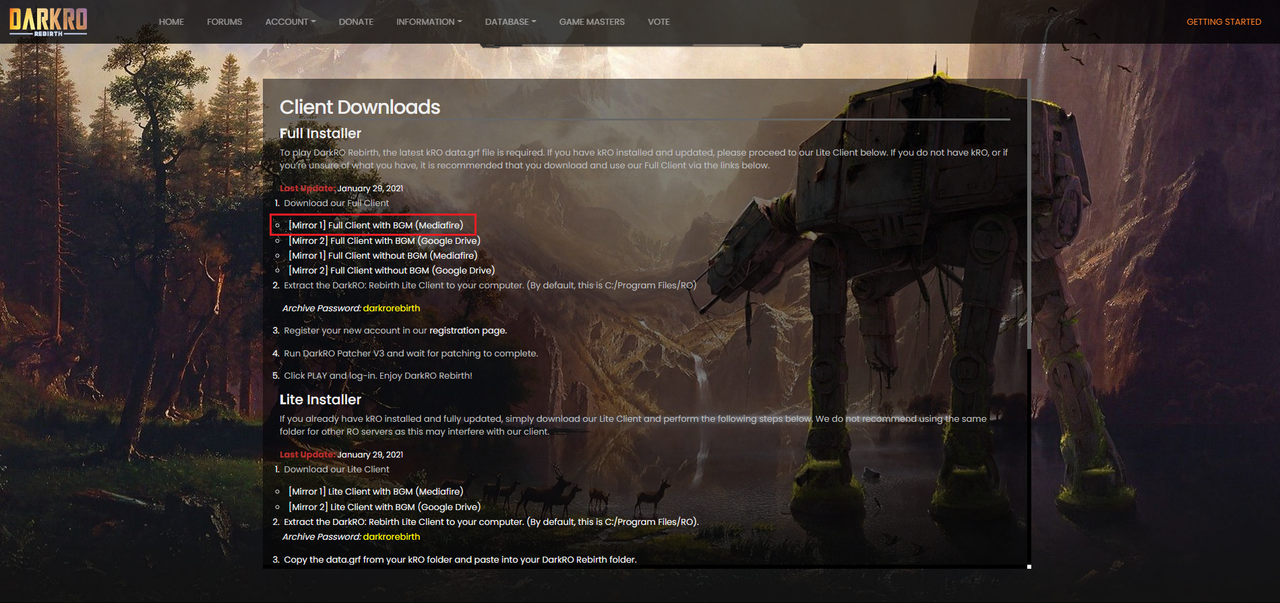
Task: Go to the HOME page
Action: 171,22
